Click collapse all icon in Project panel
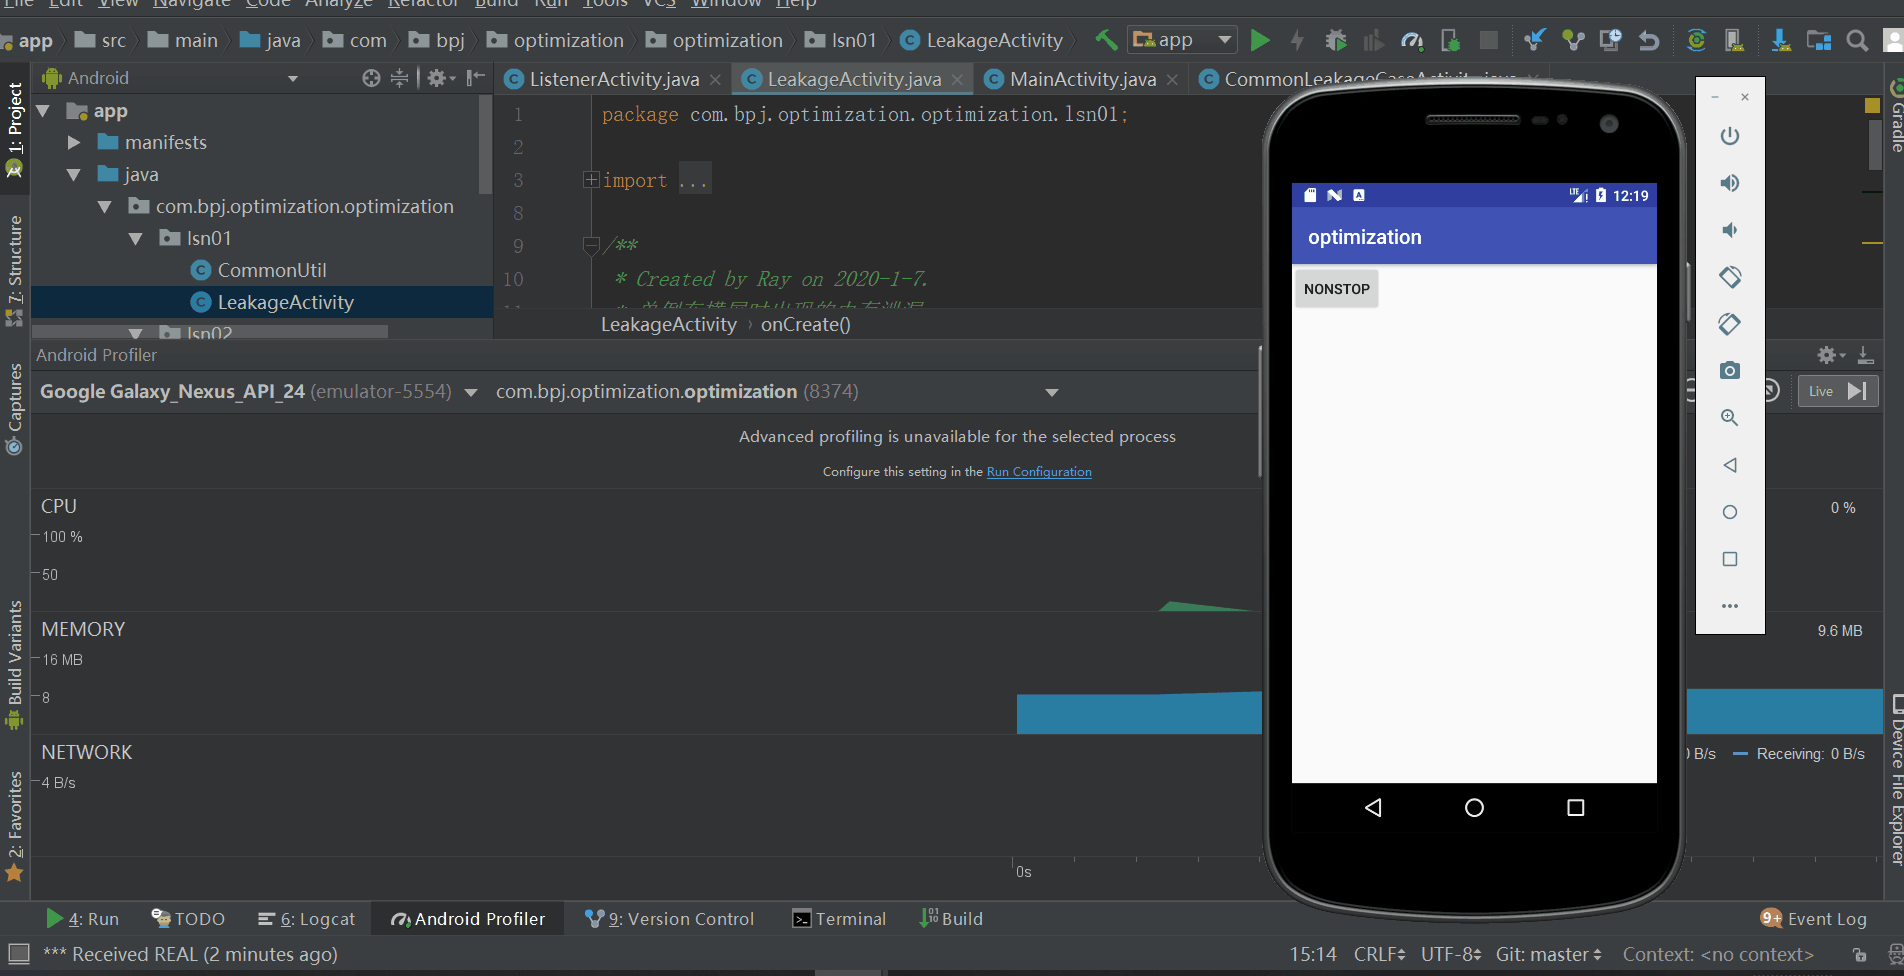The height and width of the screenshot is (976, 1904). coord(399,78)
